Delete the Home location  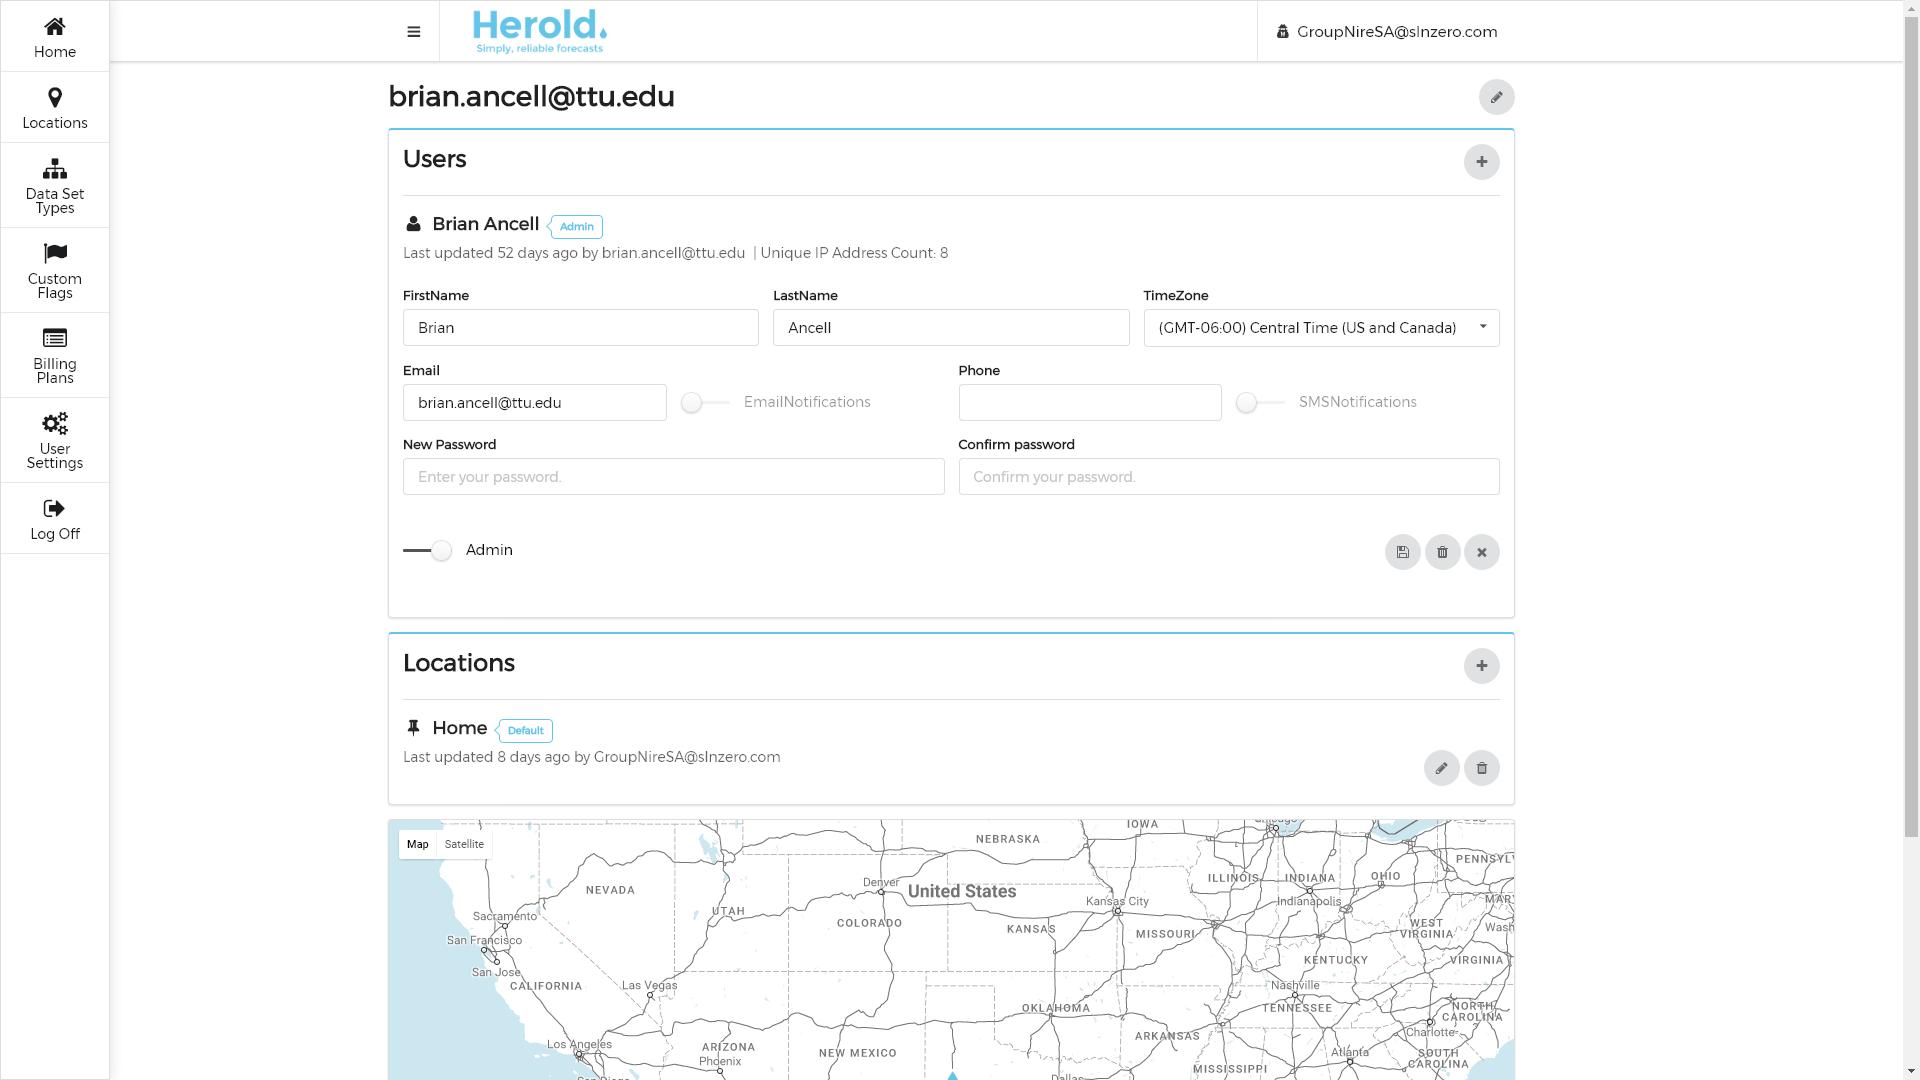click(x=1482, y=768)
